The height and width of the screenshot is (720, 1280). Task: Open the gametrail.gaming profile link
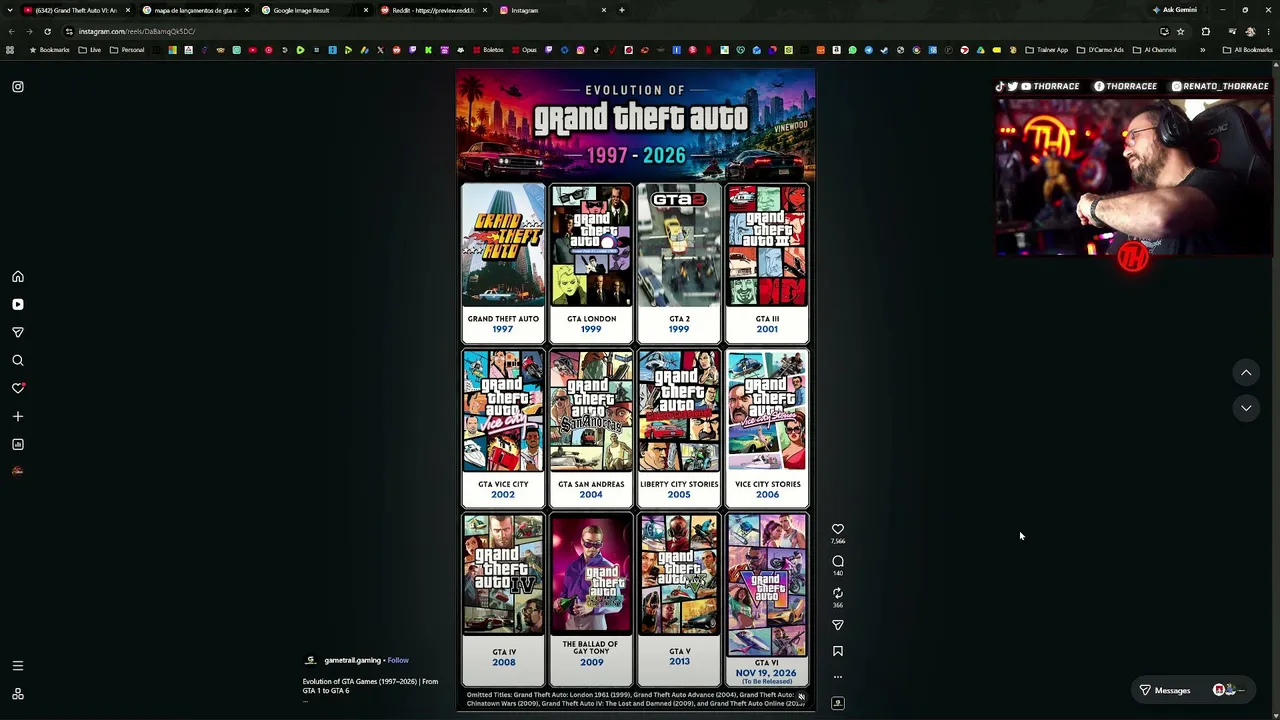coord(352,660)
